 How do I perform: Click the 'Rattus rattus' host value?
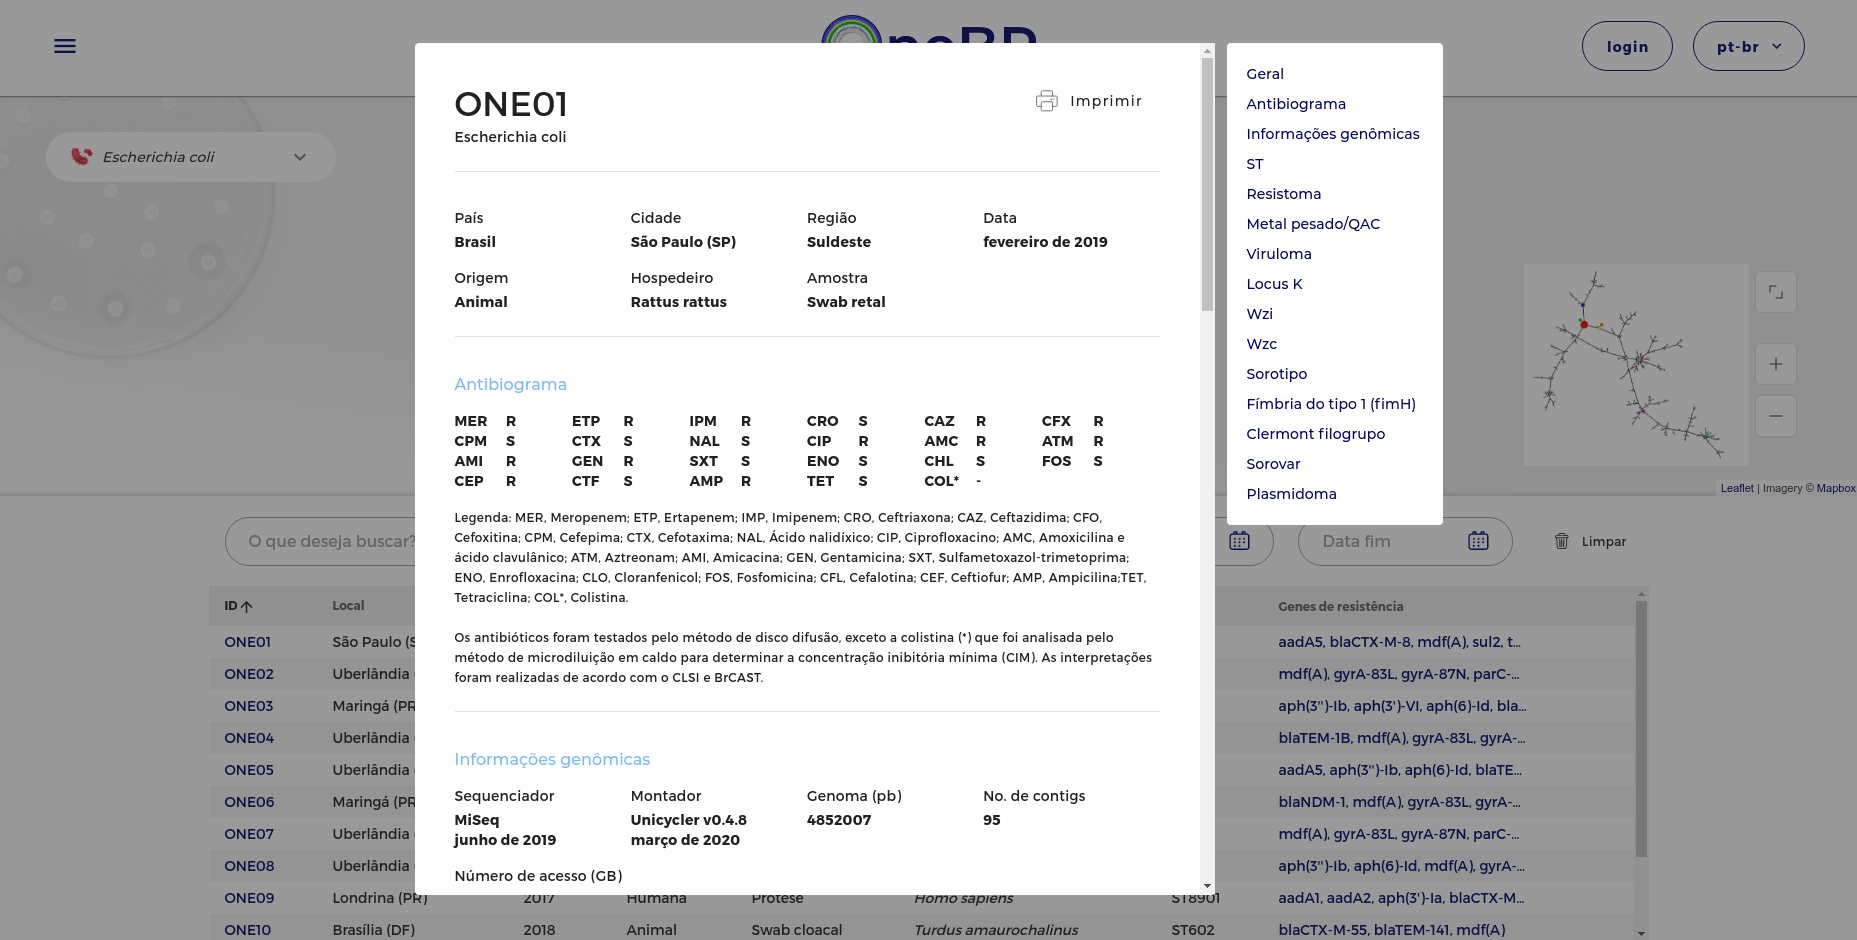tap(678, 302)
